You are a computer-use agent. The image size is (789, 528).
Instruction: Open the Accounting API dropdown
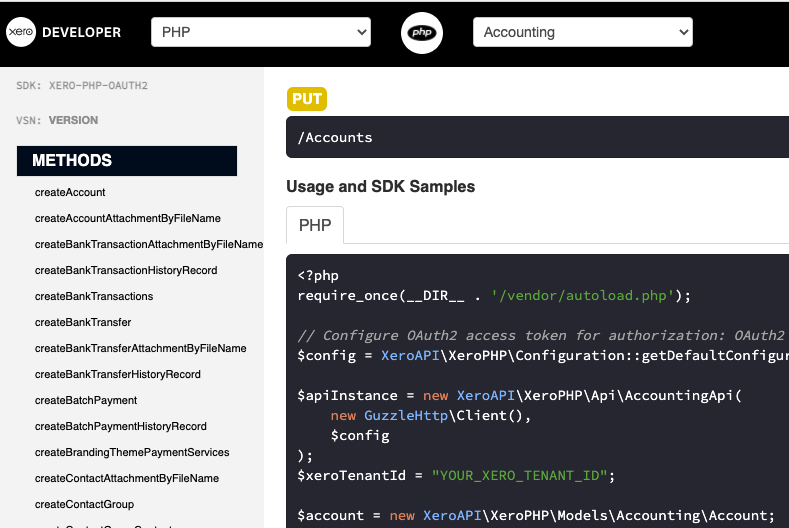pyautogui.click(x=583, y=32)
